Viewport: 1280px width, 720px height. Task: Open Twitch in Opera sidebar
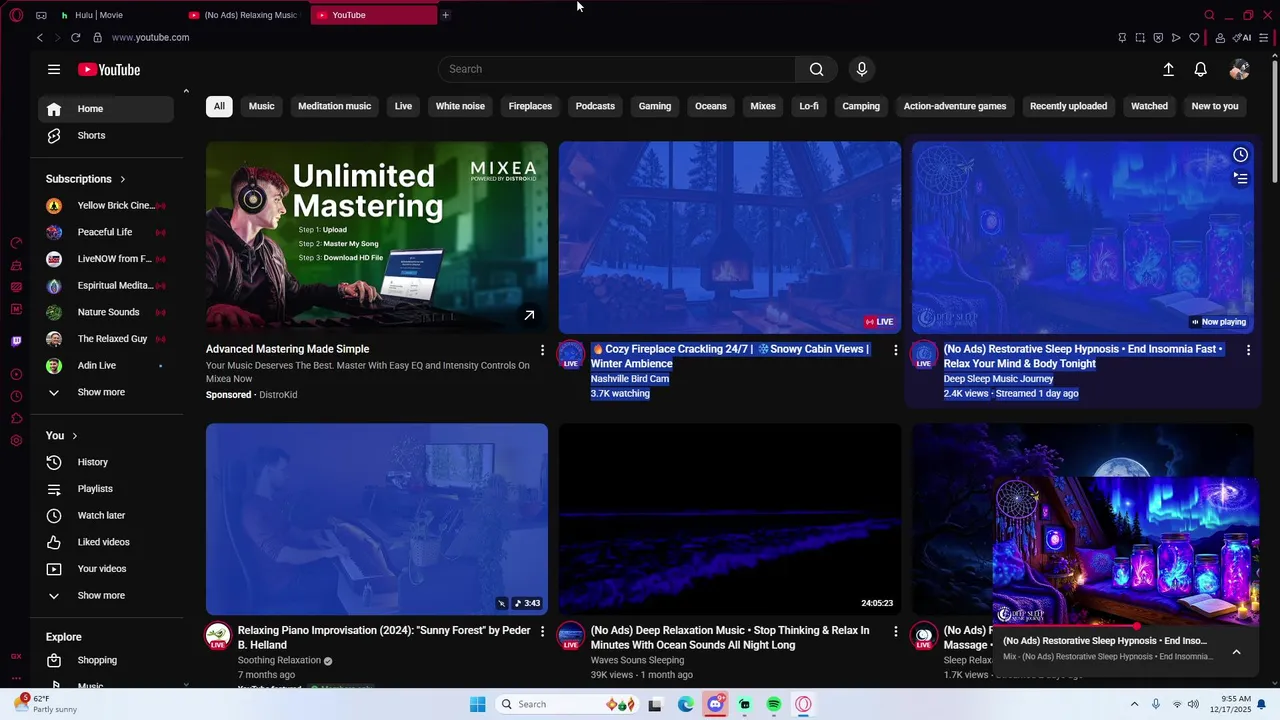(x=16, y=341)
